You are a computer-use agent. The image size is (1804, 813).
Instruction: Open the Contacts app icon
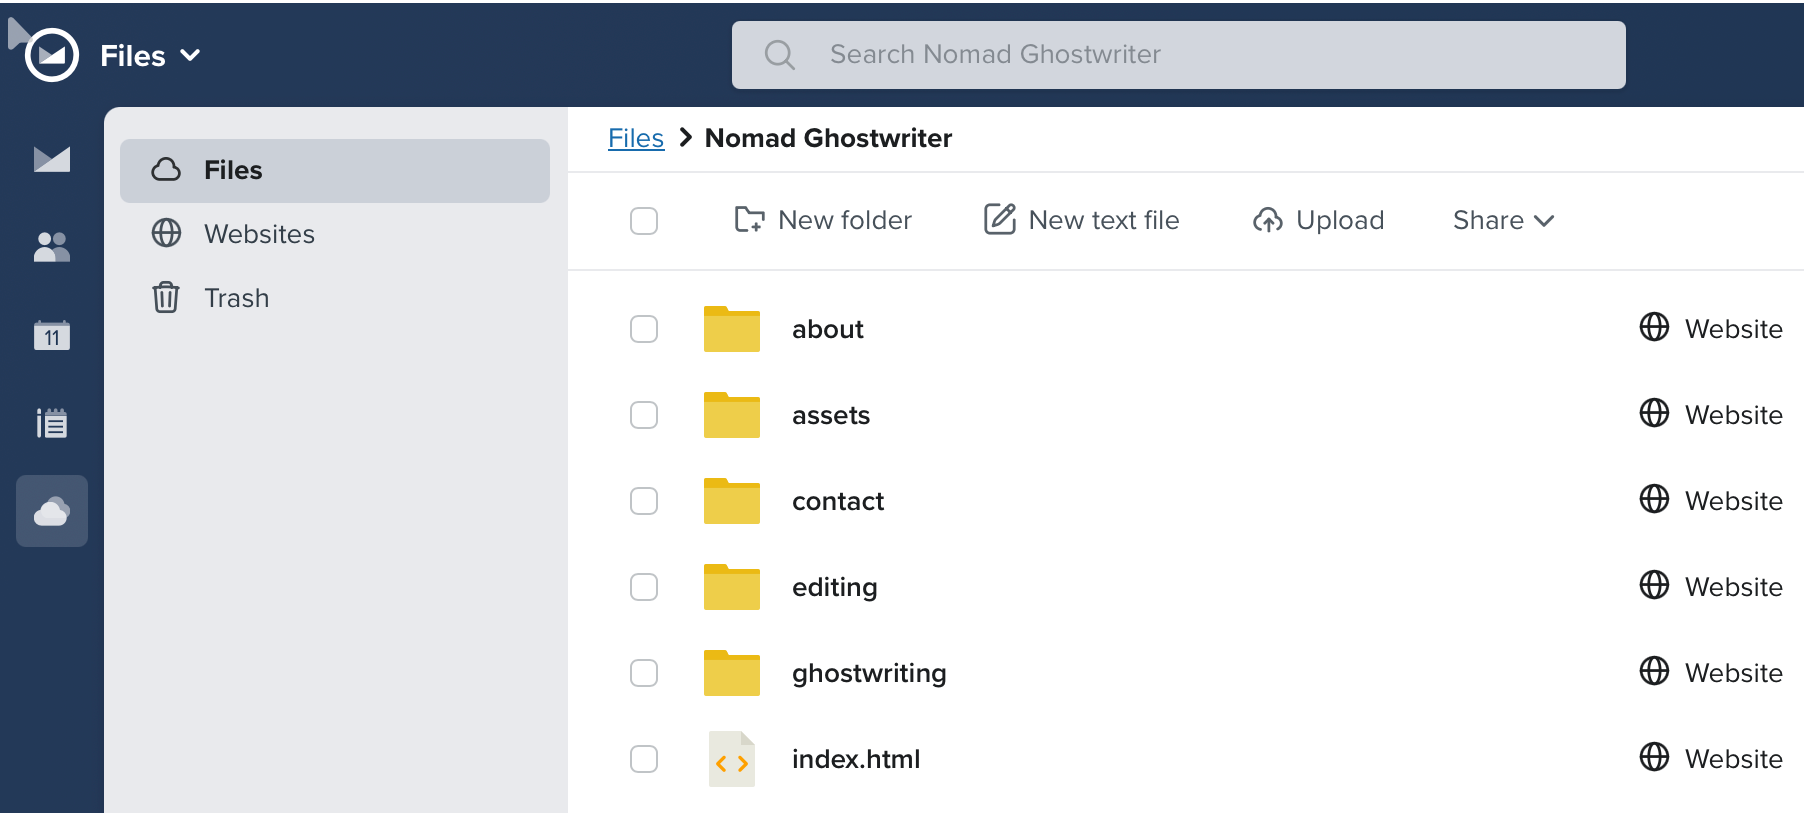[52, 247]
